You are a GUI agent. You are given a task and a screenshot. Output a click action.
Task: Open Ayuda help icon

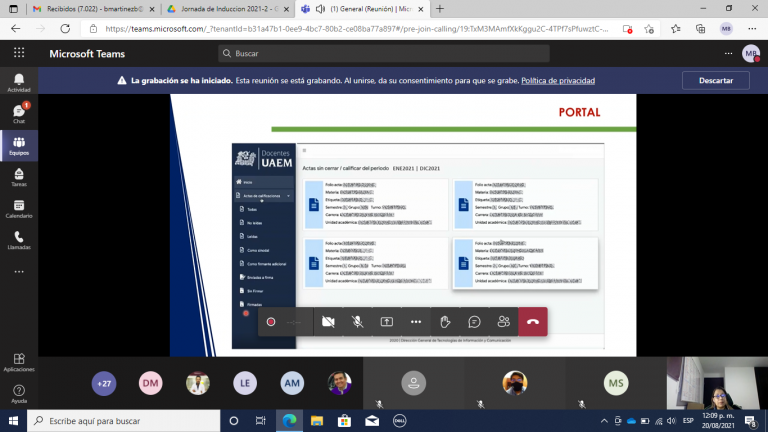pos(19,393)
